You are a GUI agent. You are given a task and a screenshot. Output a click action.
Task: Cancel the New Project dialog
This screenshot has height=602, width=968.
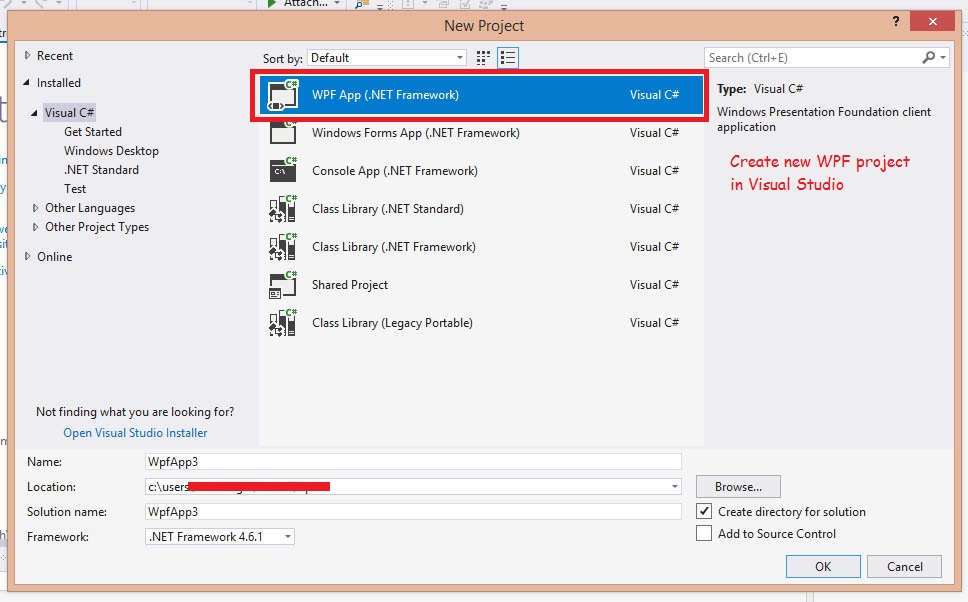[x=904, y=566]
